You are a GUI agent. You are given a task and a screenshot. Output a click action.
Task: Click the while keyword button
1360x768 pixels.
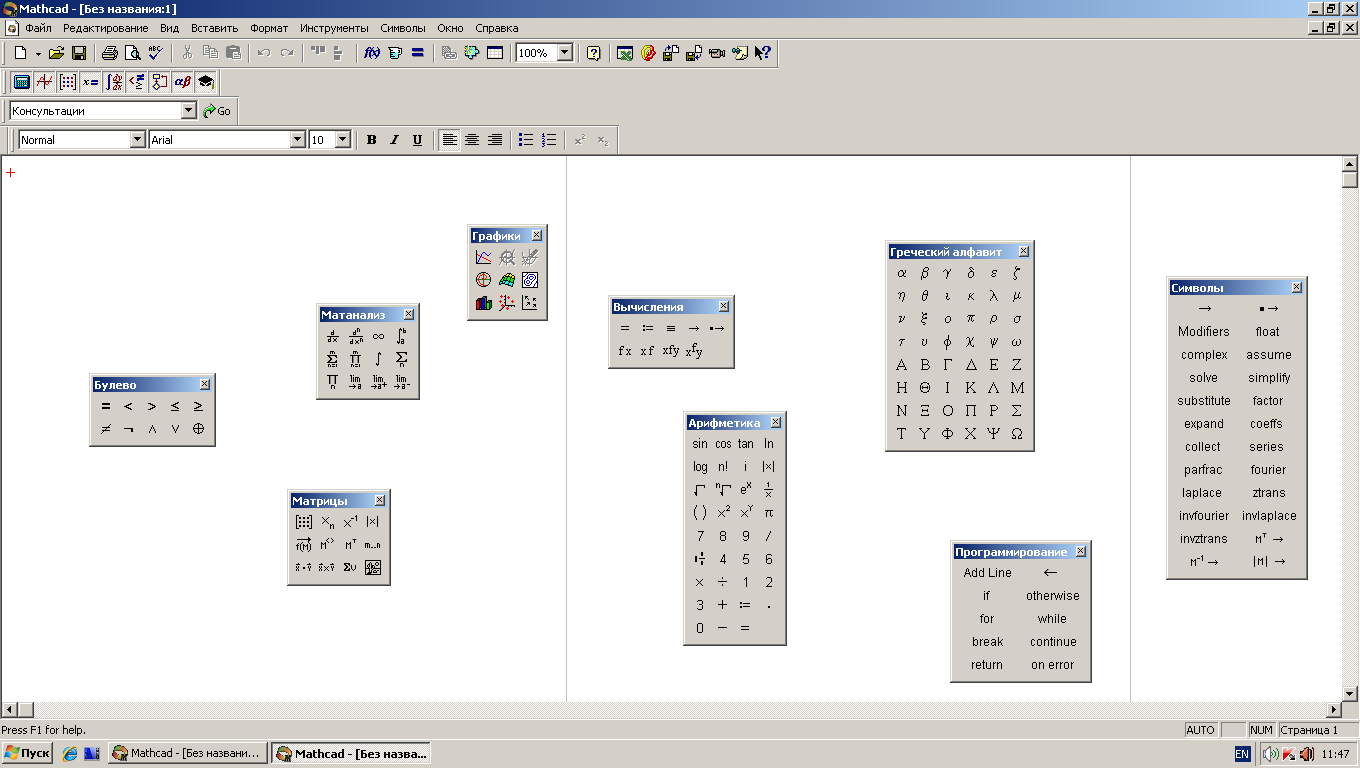pyautogui.click(x=1052, y=619)
